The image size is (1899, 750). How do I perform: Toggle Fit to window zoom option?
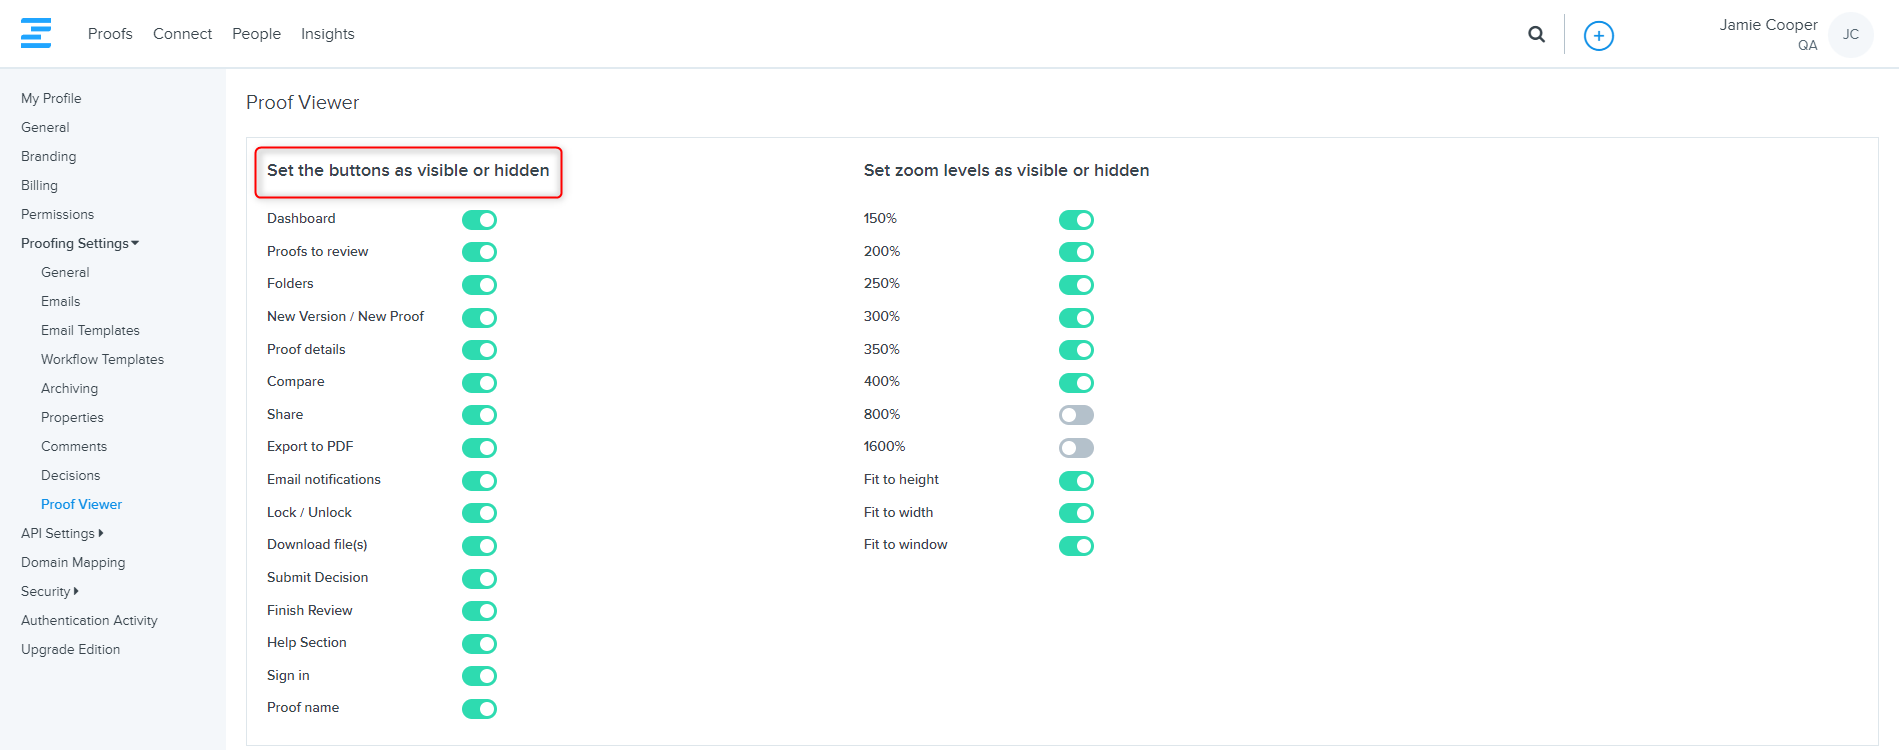tap(1076, 546)
